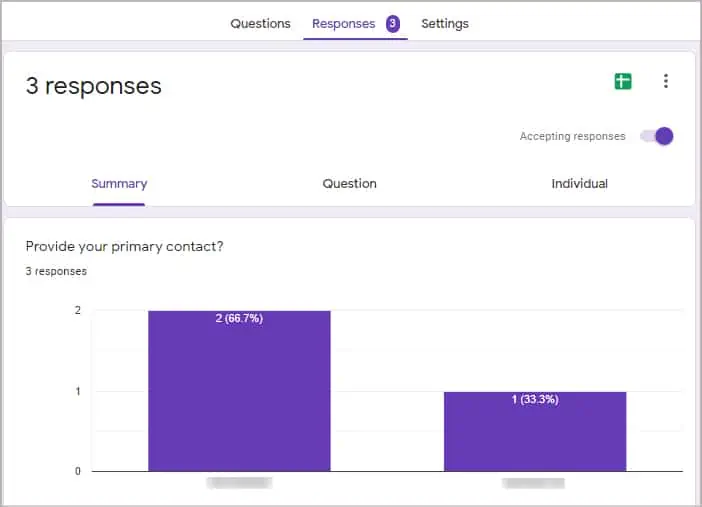The height and width of the screenshot is (507, 702).
Task: Click the blurred label under the taller bar
Action: point(239,483)
